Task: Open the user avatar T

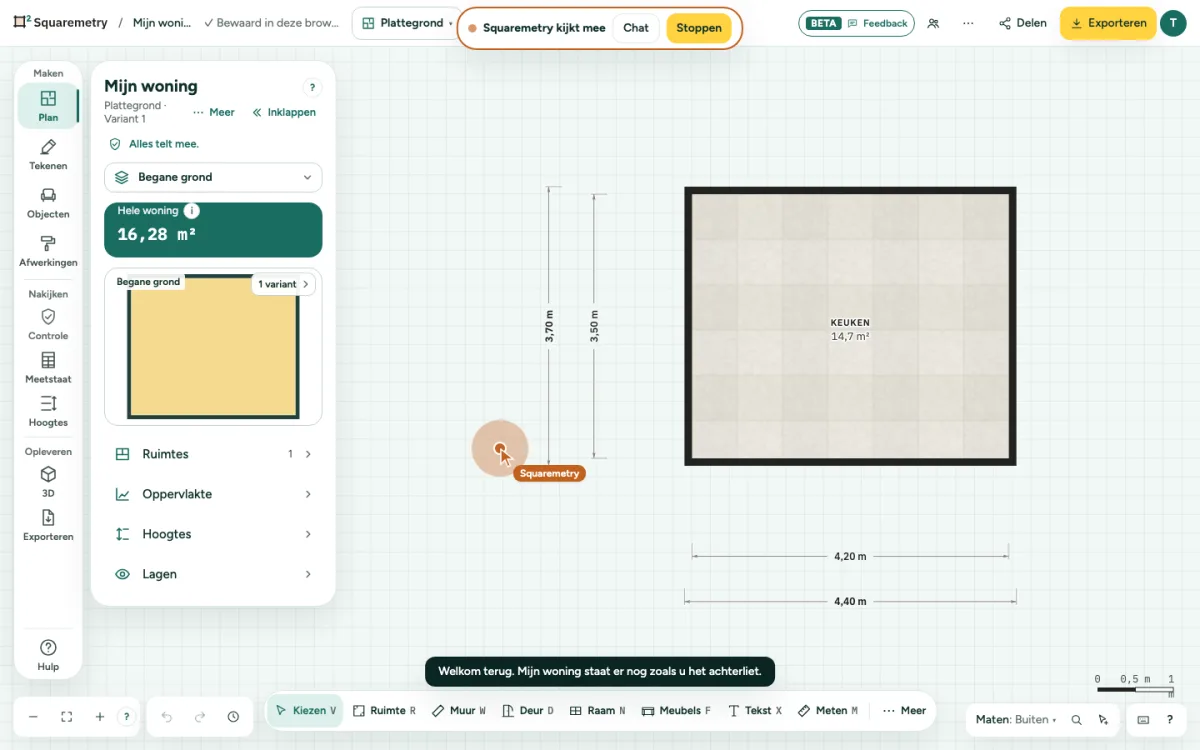Action: 1173,23
